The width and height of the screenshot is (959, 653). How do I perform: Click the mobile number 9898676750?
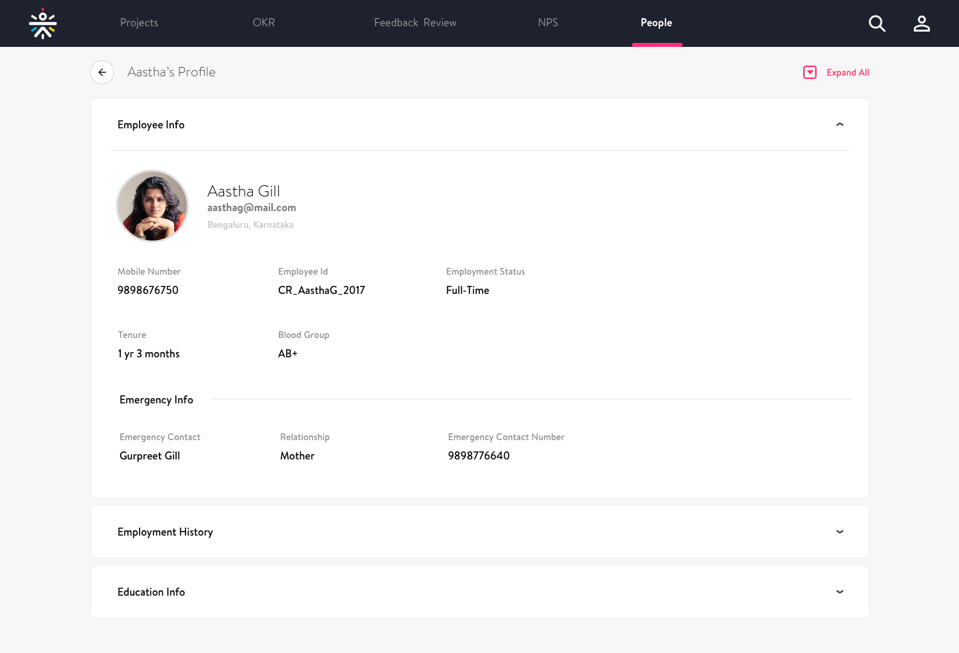pyautogui.click(x=148, y=291)
